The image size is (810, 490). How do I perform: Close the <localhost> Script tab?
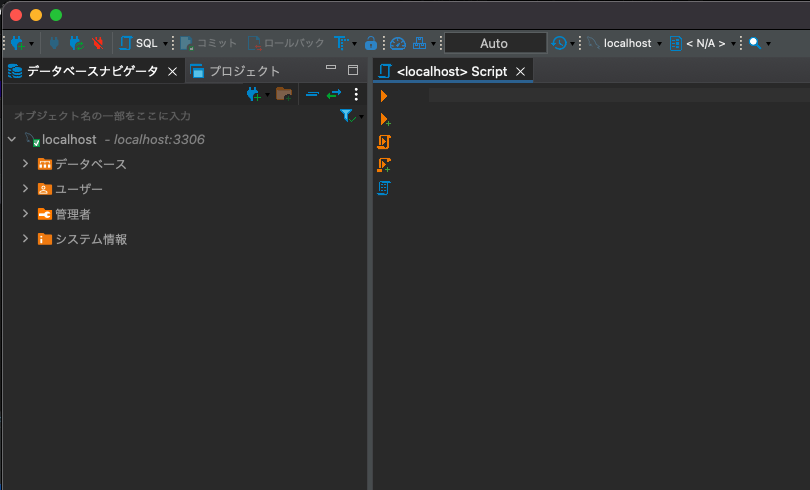[x=521, y=72]
